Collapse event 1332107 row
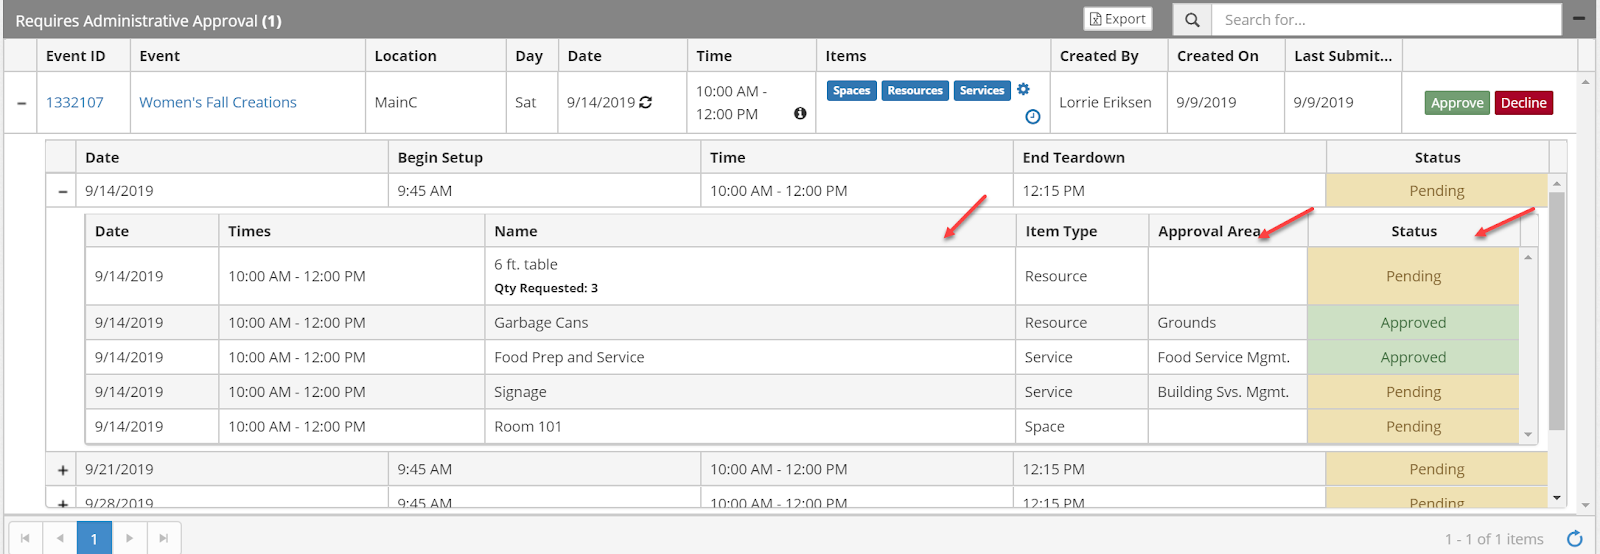The height and width of the screenshot is (554, 1600). [x=21, y=103]
